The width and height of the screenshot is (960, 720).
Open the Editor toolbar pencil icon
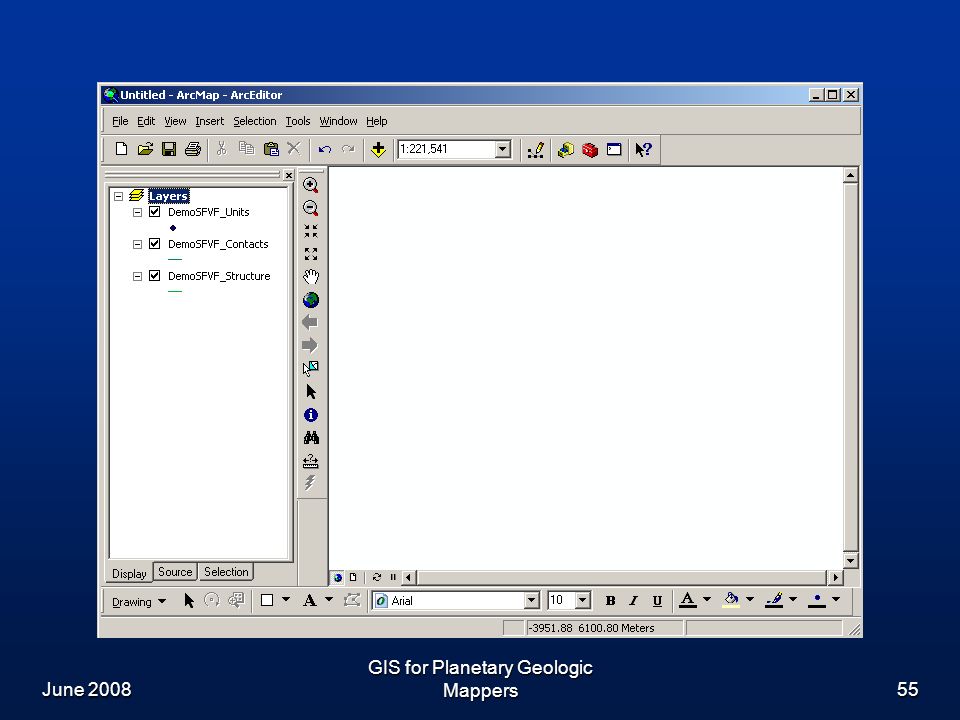click(536, 149)
